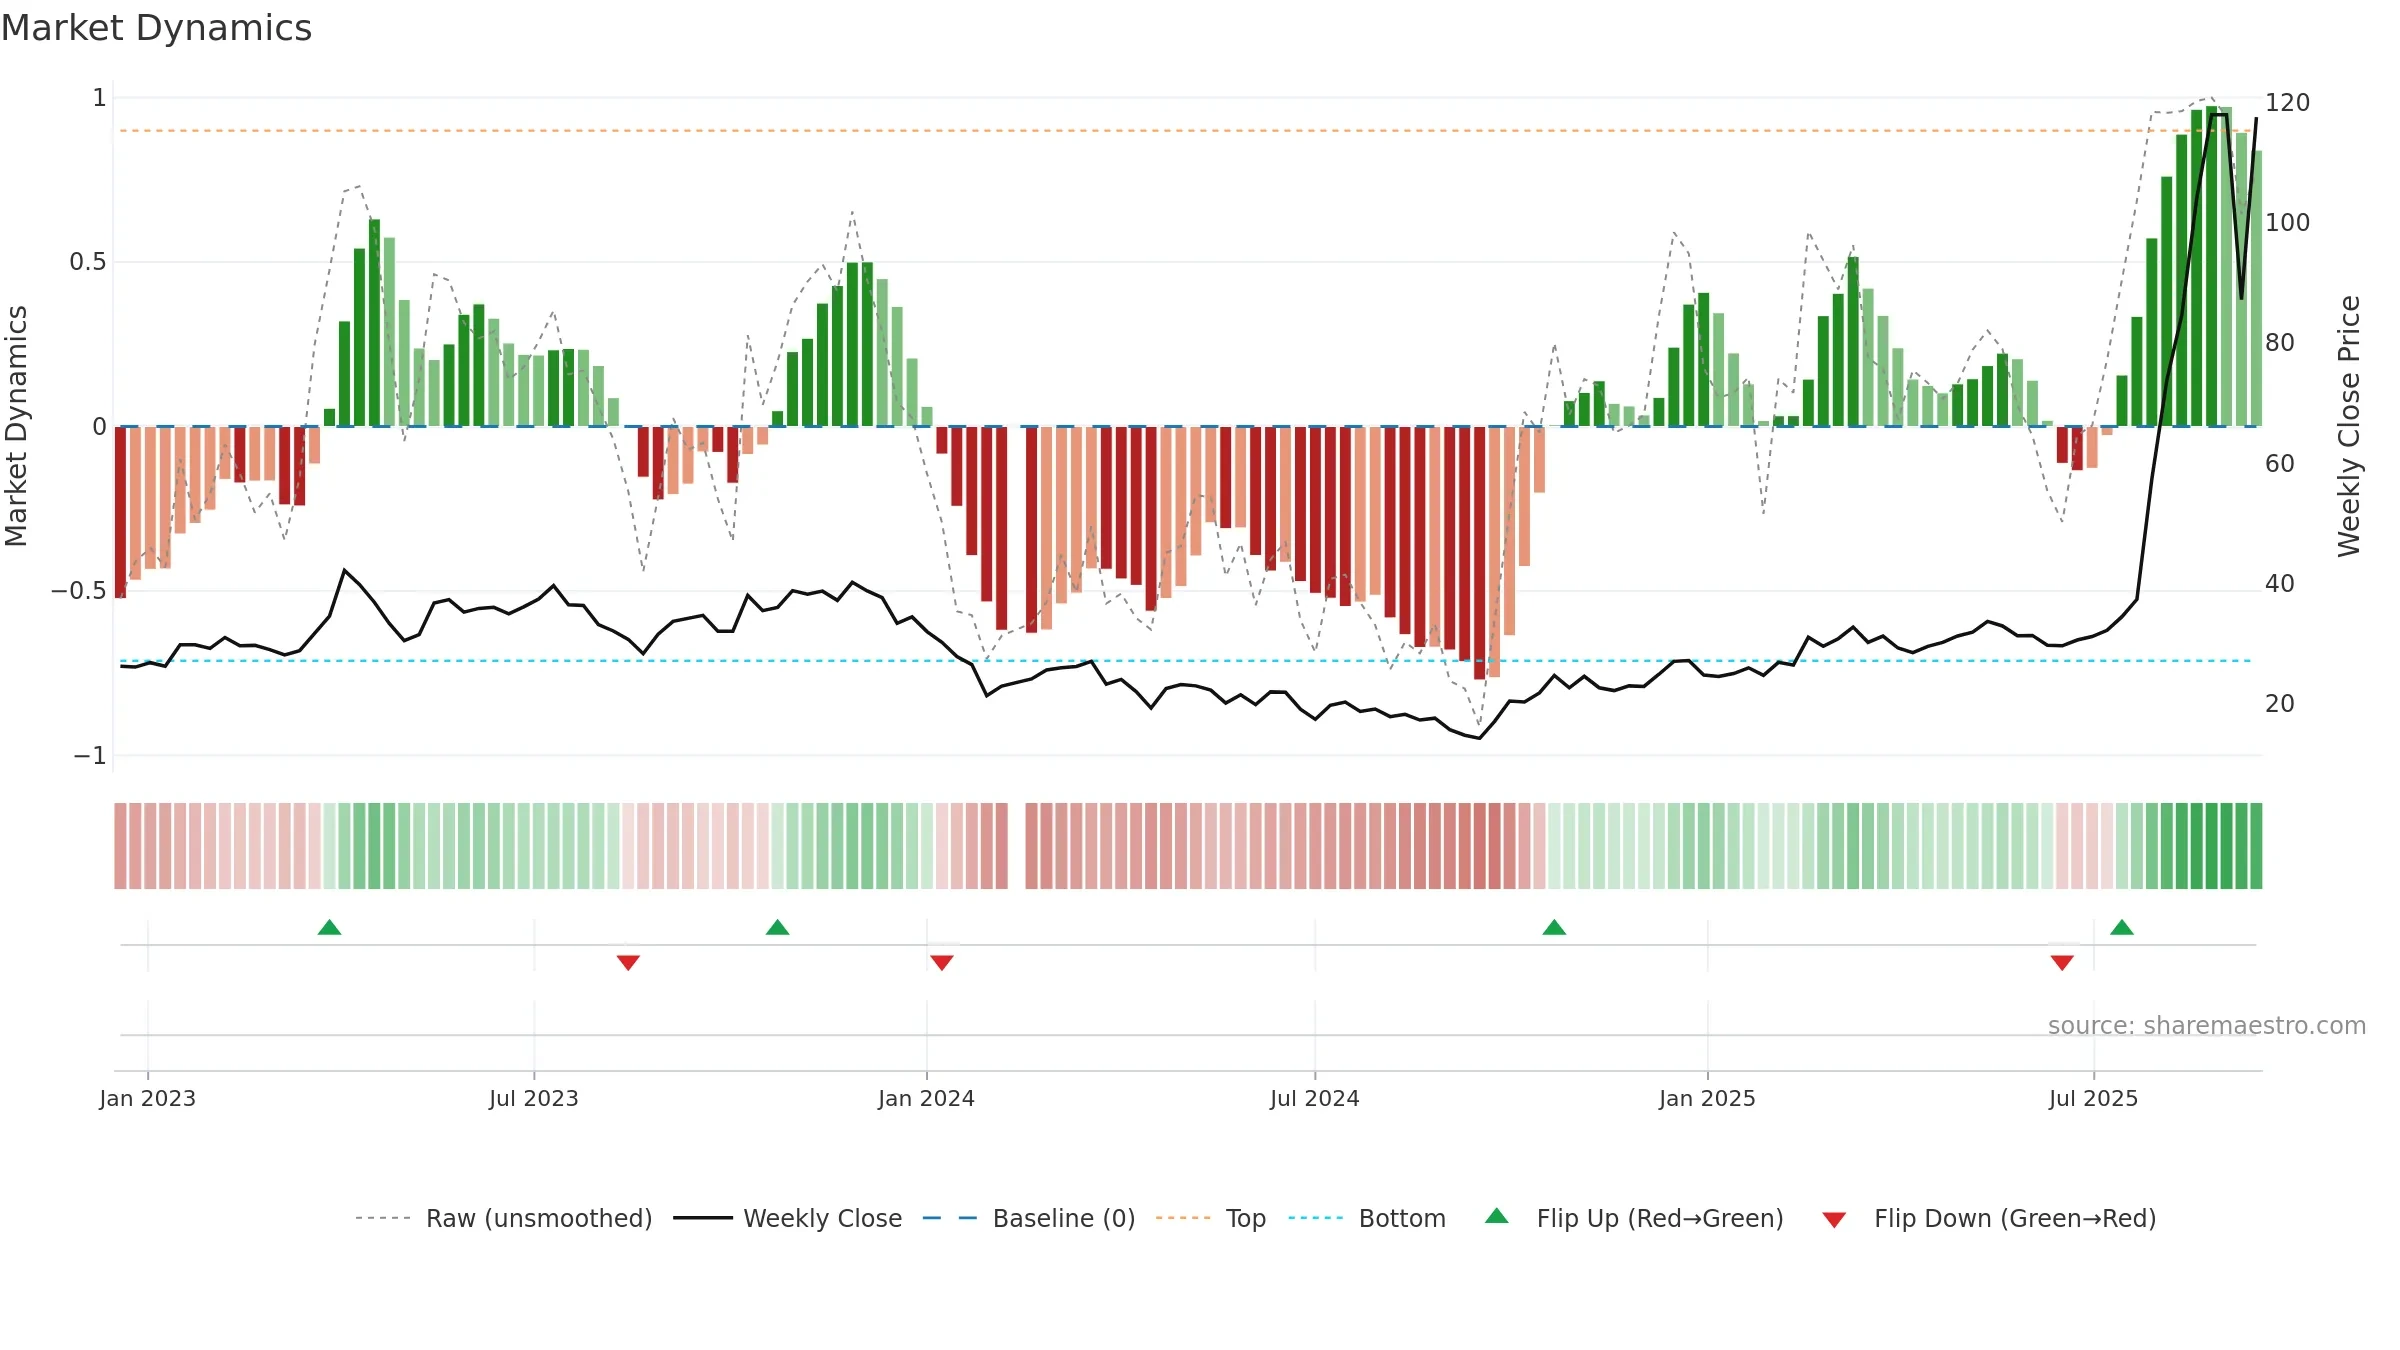Click the −0.5 left axis tick
The image size is (2400, 1350).
[78, 591]
